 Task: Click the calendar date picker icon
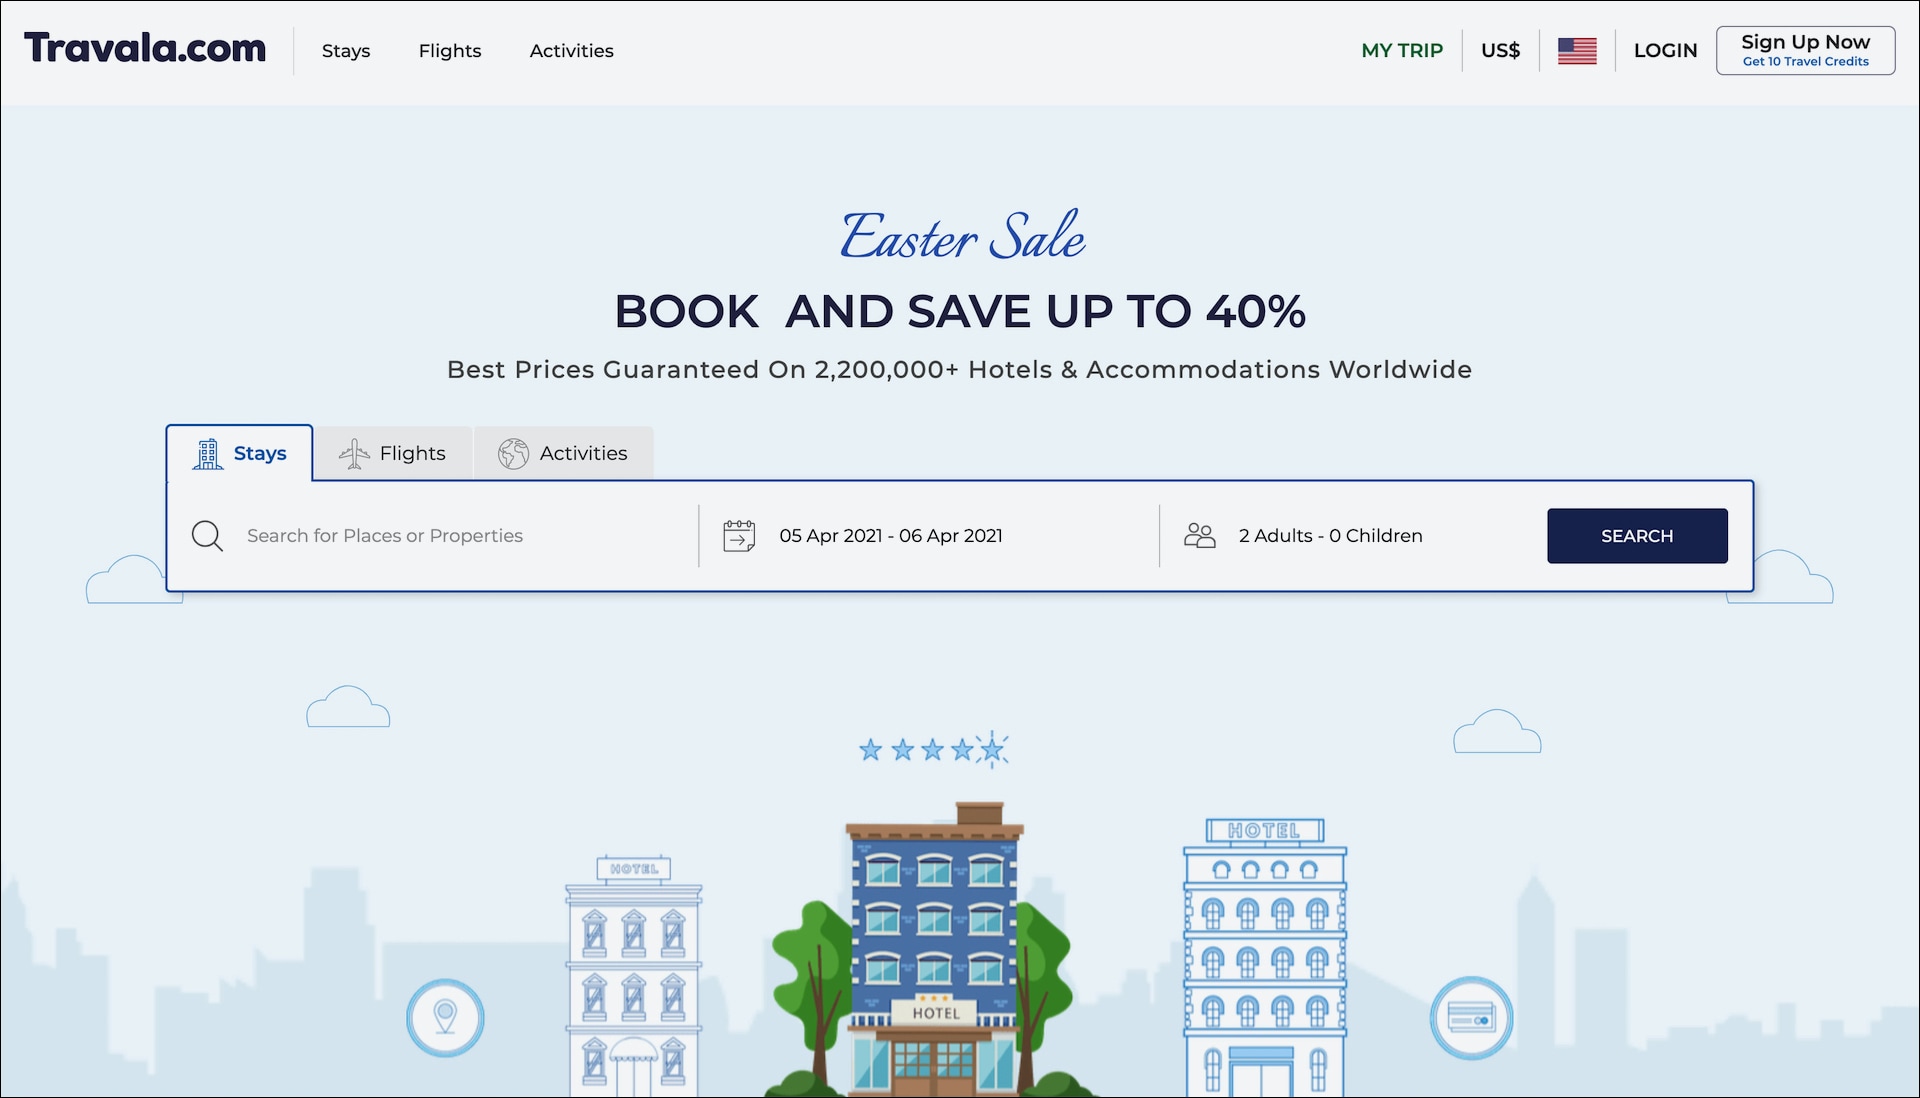click(737, 535)
